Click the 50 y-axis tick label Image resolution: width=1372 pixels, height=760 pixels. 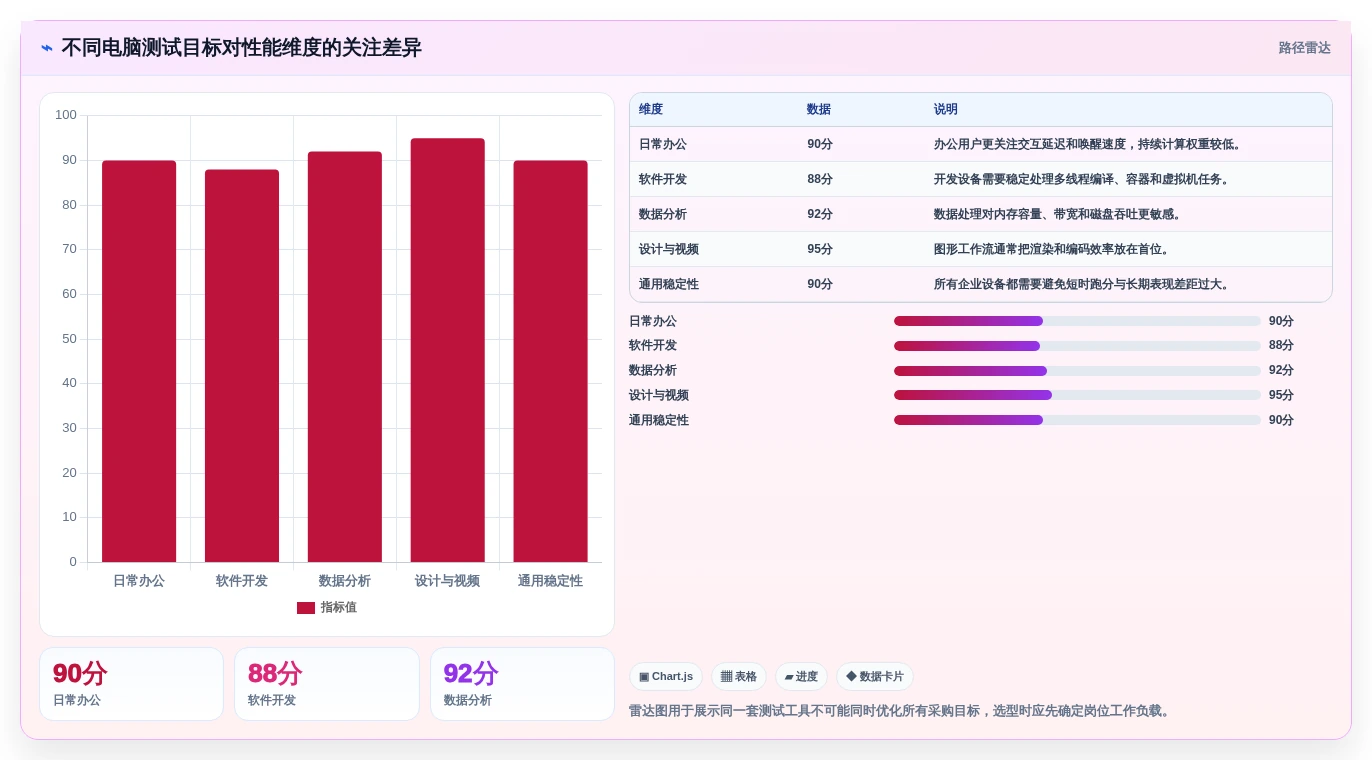(70, 339)
